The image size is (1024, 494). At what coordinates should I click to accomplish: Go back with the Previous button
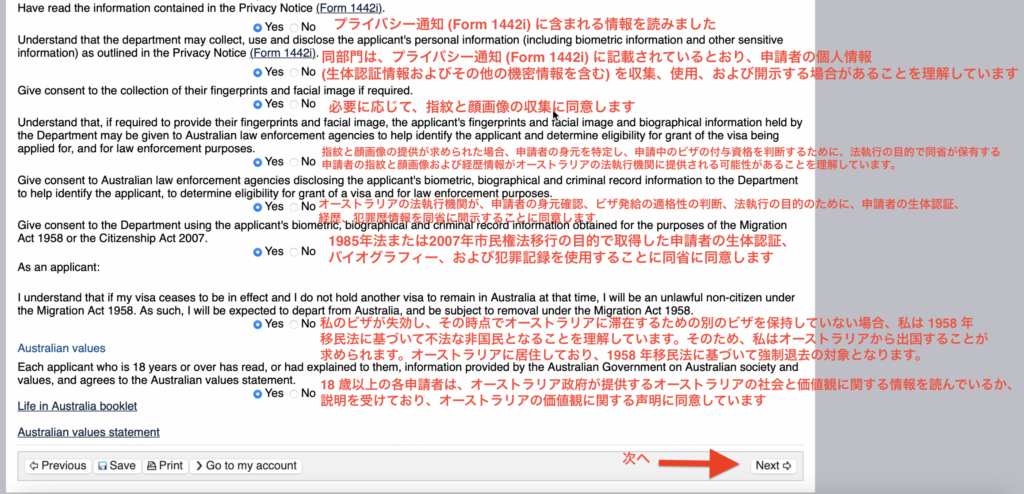57,465
